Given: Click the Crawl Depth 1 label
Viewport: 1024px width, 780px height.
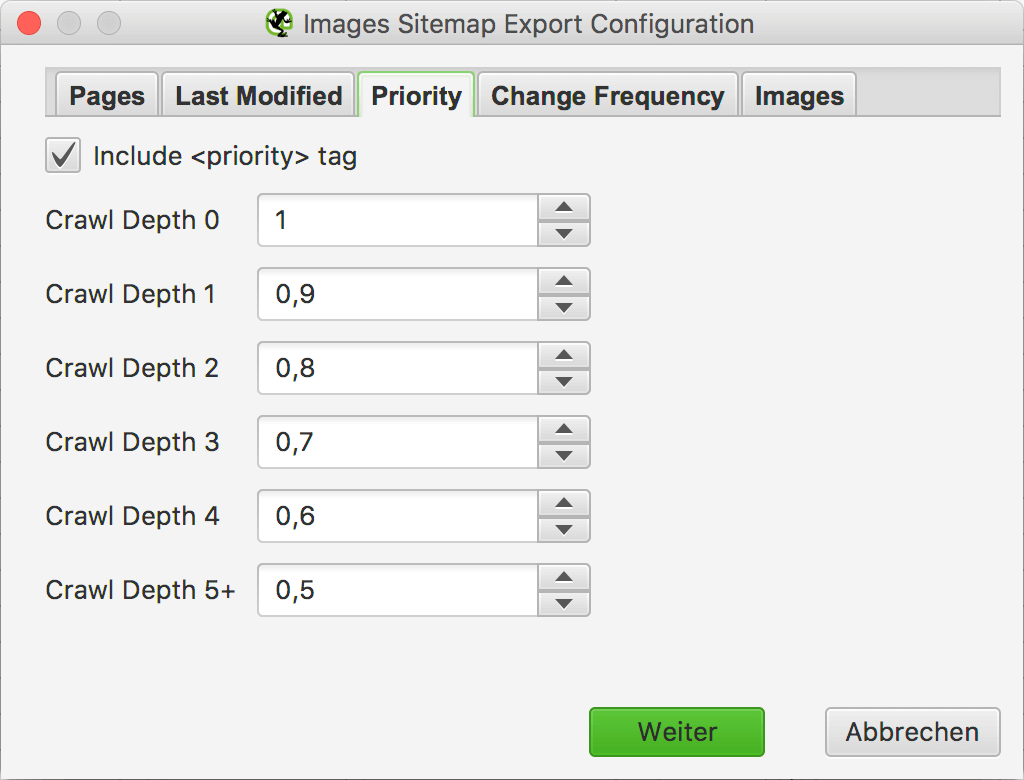Looking at the screenshot, I should (130, 294).
